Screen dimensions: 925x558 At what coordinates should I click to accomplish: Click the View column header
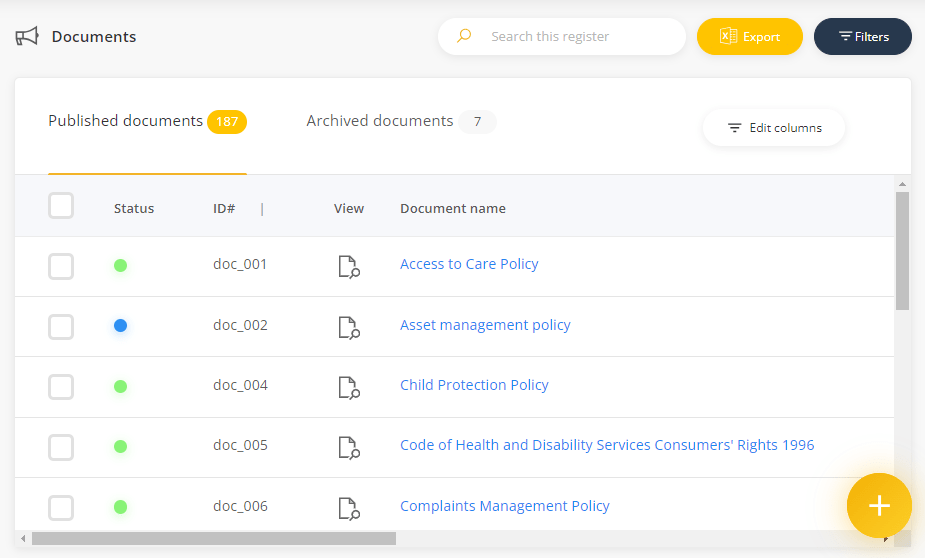tap(349, 209)
